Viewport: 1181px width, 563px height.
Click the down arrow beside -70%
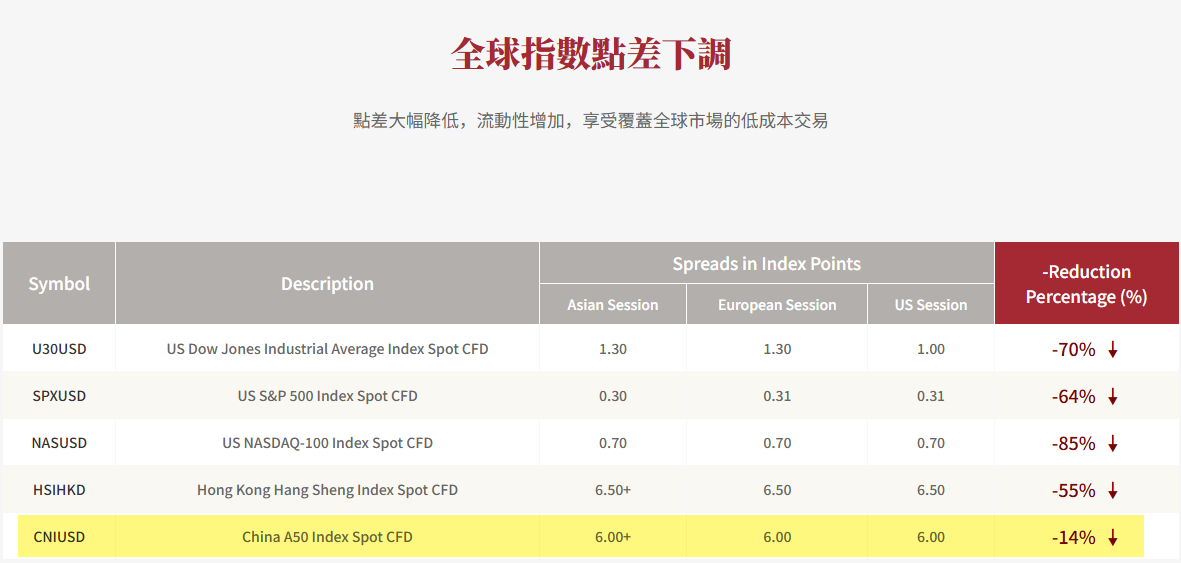point(1112,350)
